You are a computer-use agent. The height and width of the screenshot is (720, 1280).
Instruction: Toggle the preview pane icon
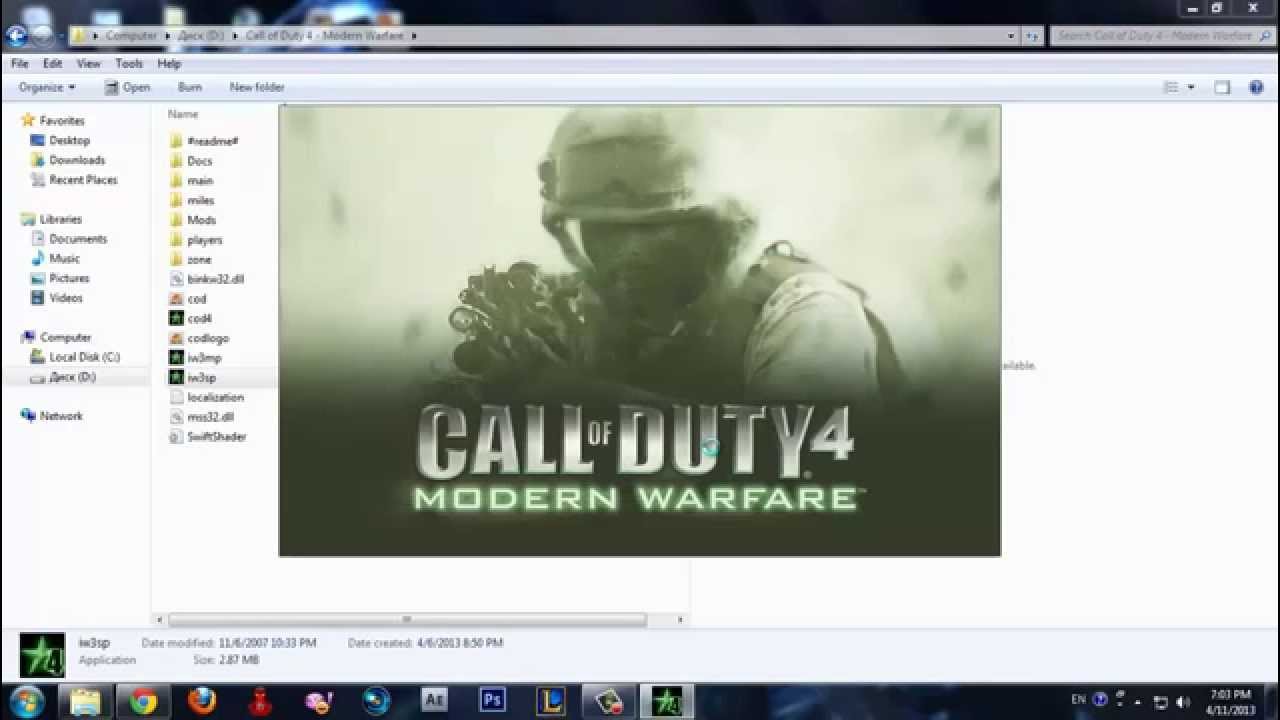1222,87
